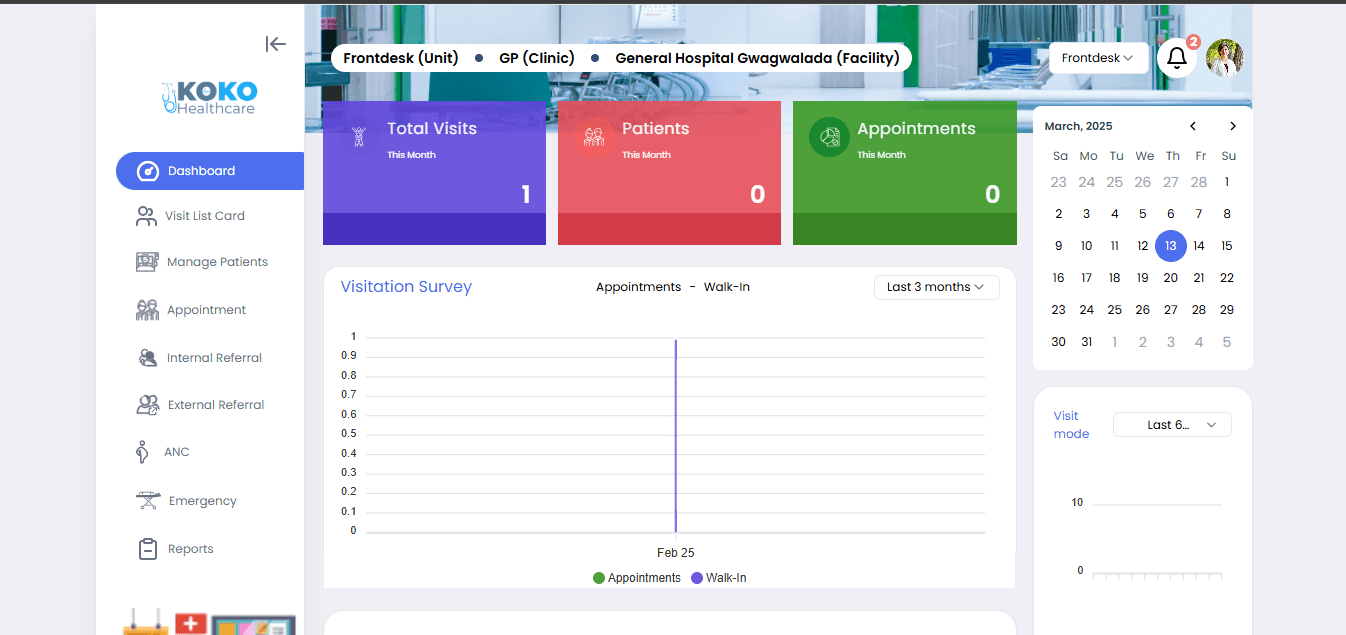Open the Visit mode period dropdown

coord(1172,425)
